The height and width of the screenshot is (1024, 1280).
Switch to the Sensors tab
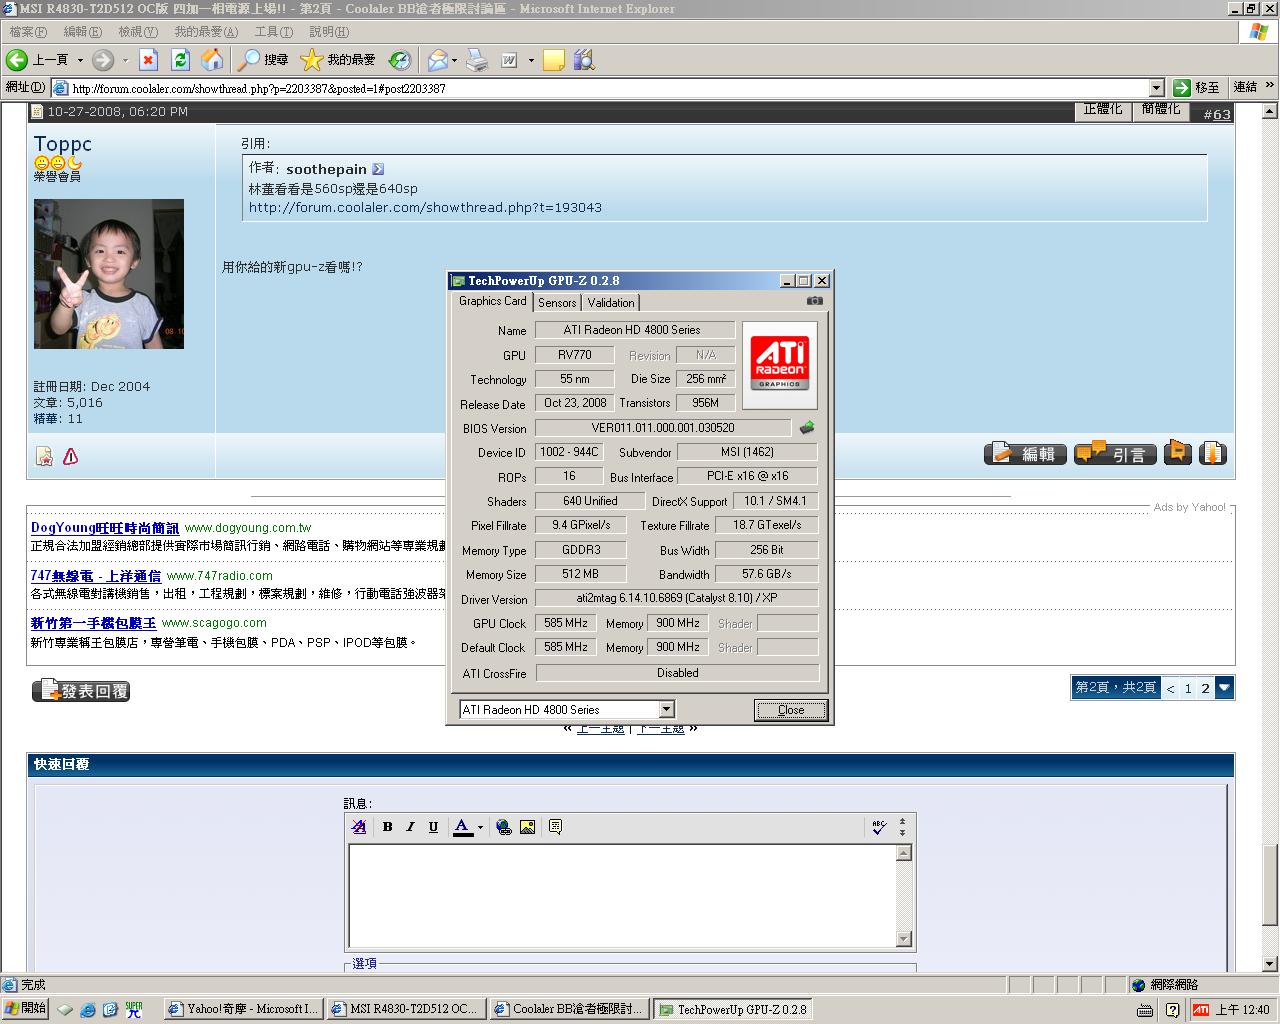tap(557, 303)
